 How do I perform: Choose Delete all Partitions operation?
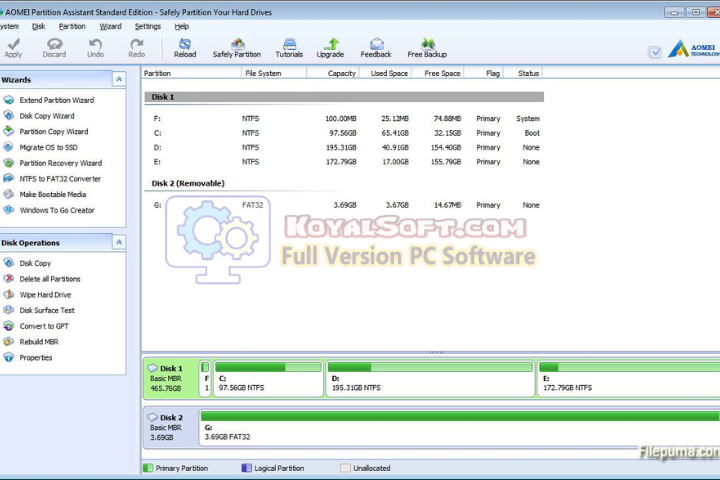point(50,279)
